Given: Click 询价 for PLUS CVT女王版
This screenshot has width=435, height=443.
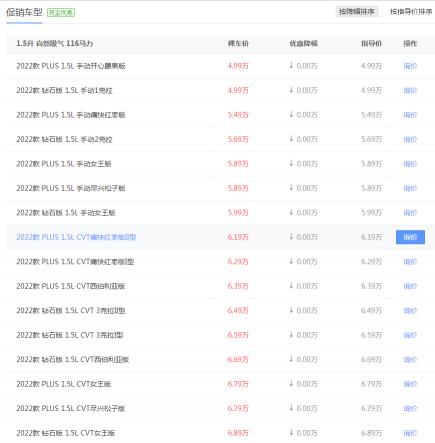Looking at the screenshot, I should (x=410, y=384).
